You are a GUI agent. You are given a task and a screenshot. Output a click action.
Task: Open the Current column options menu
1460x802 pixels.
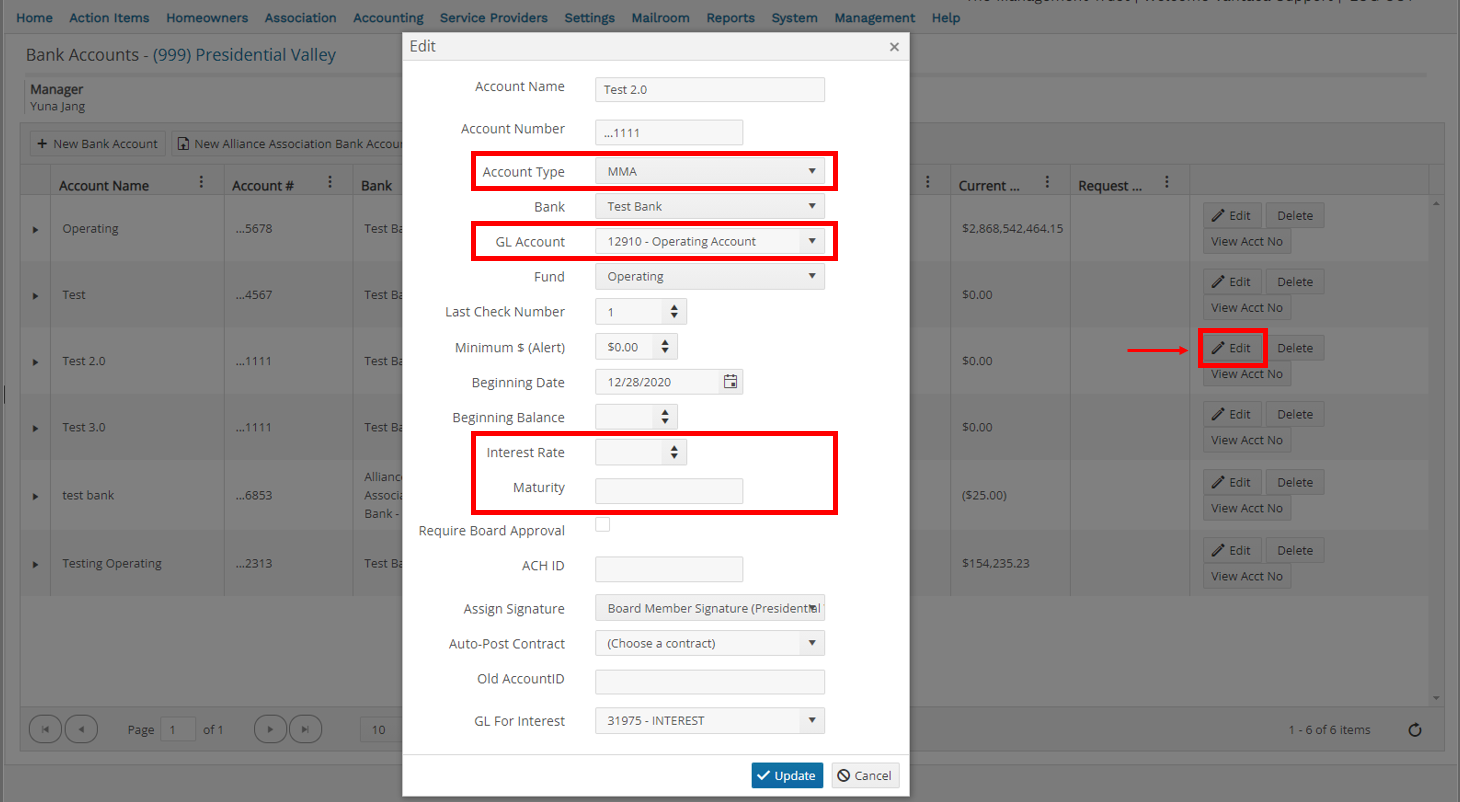click(1046, 181)
